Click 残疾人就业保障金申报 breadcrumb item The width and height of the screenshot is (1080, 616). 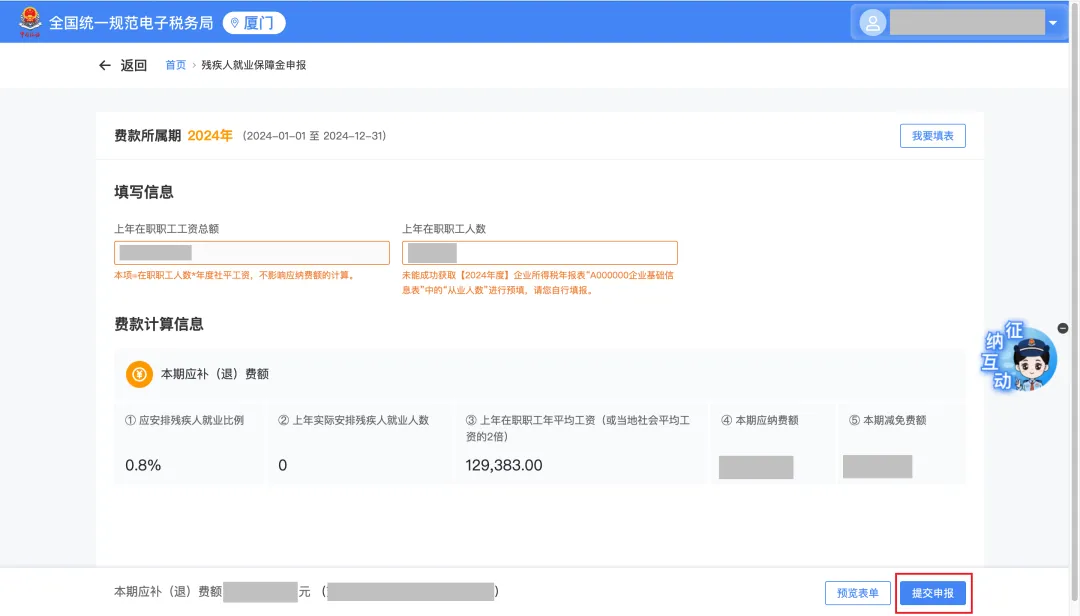(253, 65)
